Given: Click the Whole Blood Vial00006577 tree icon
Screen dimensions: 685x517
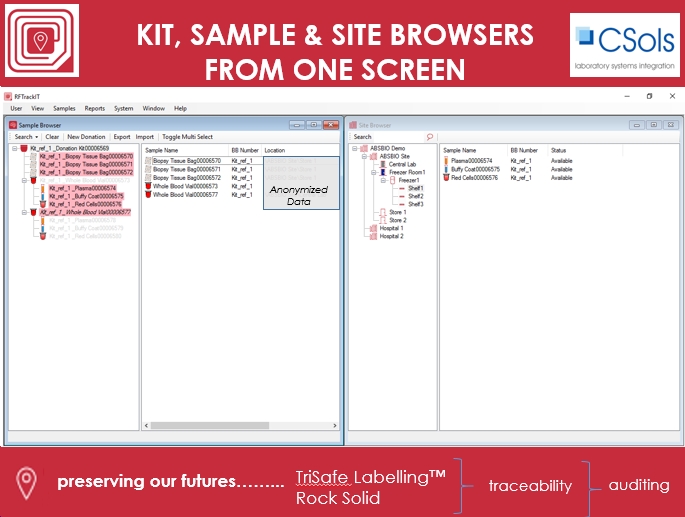Looking at the screenshot, I should point(33,212).
